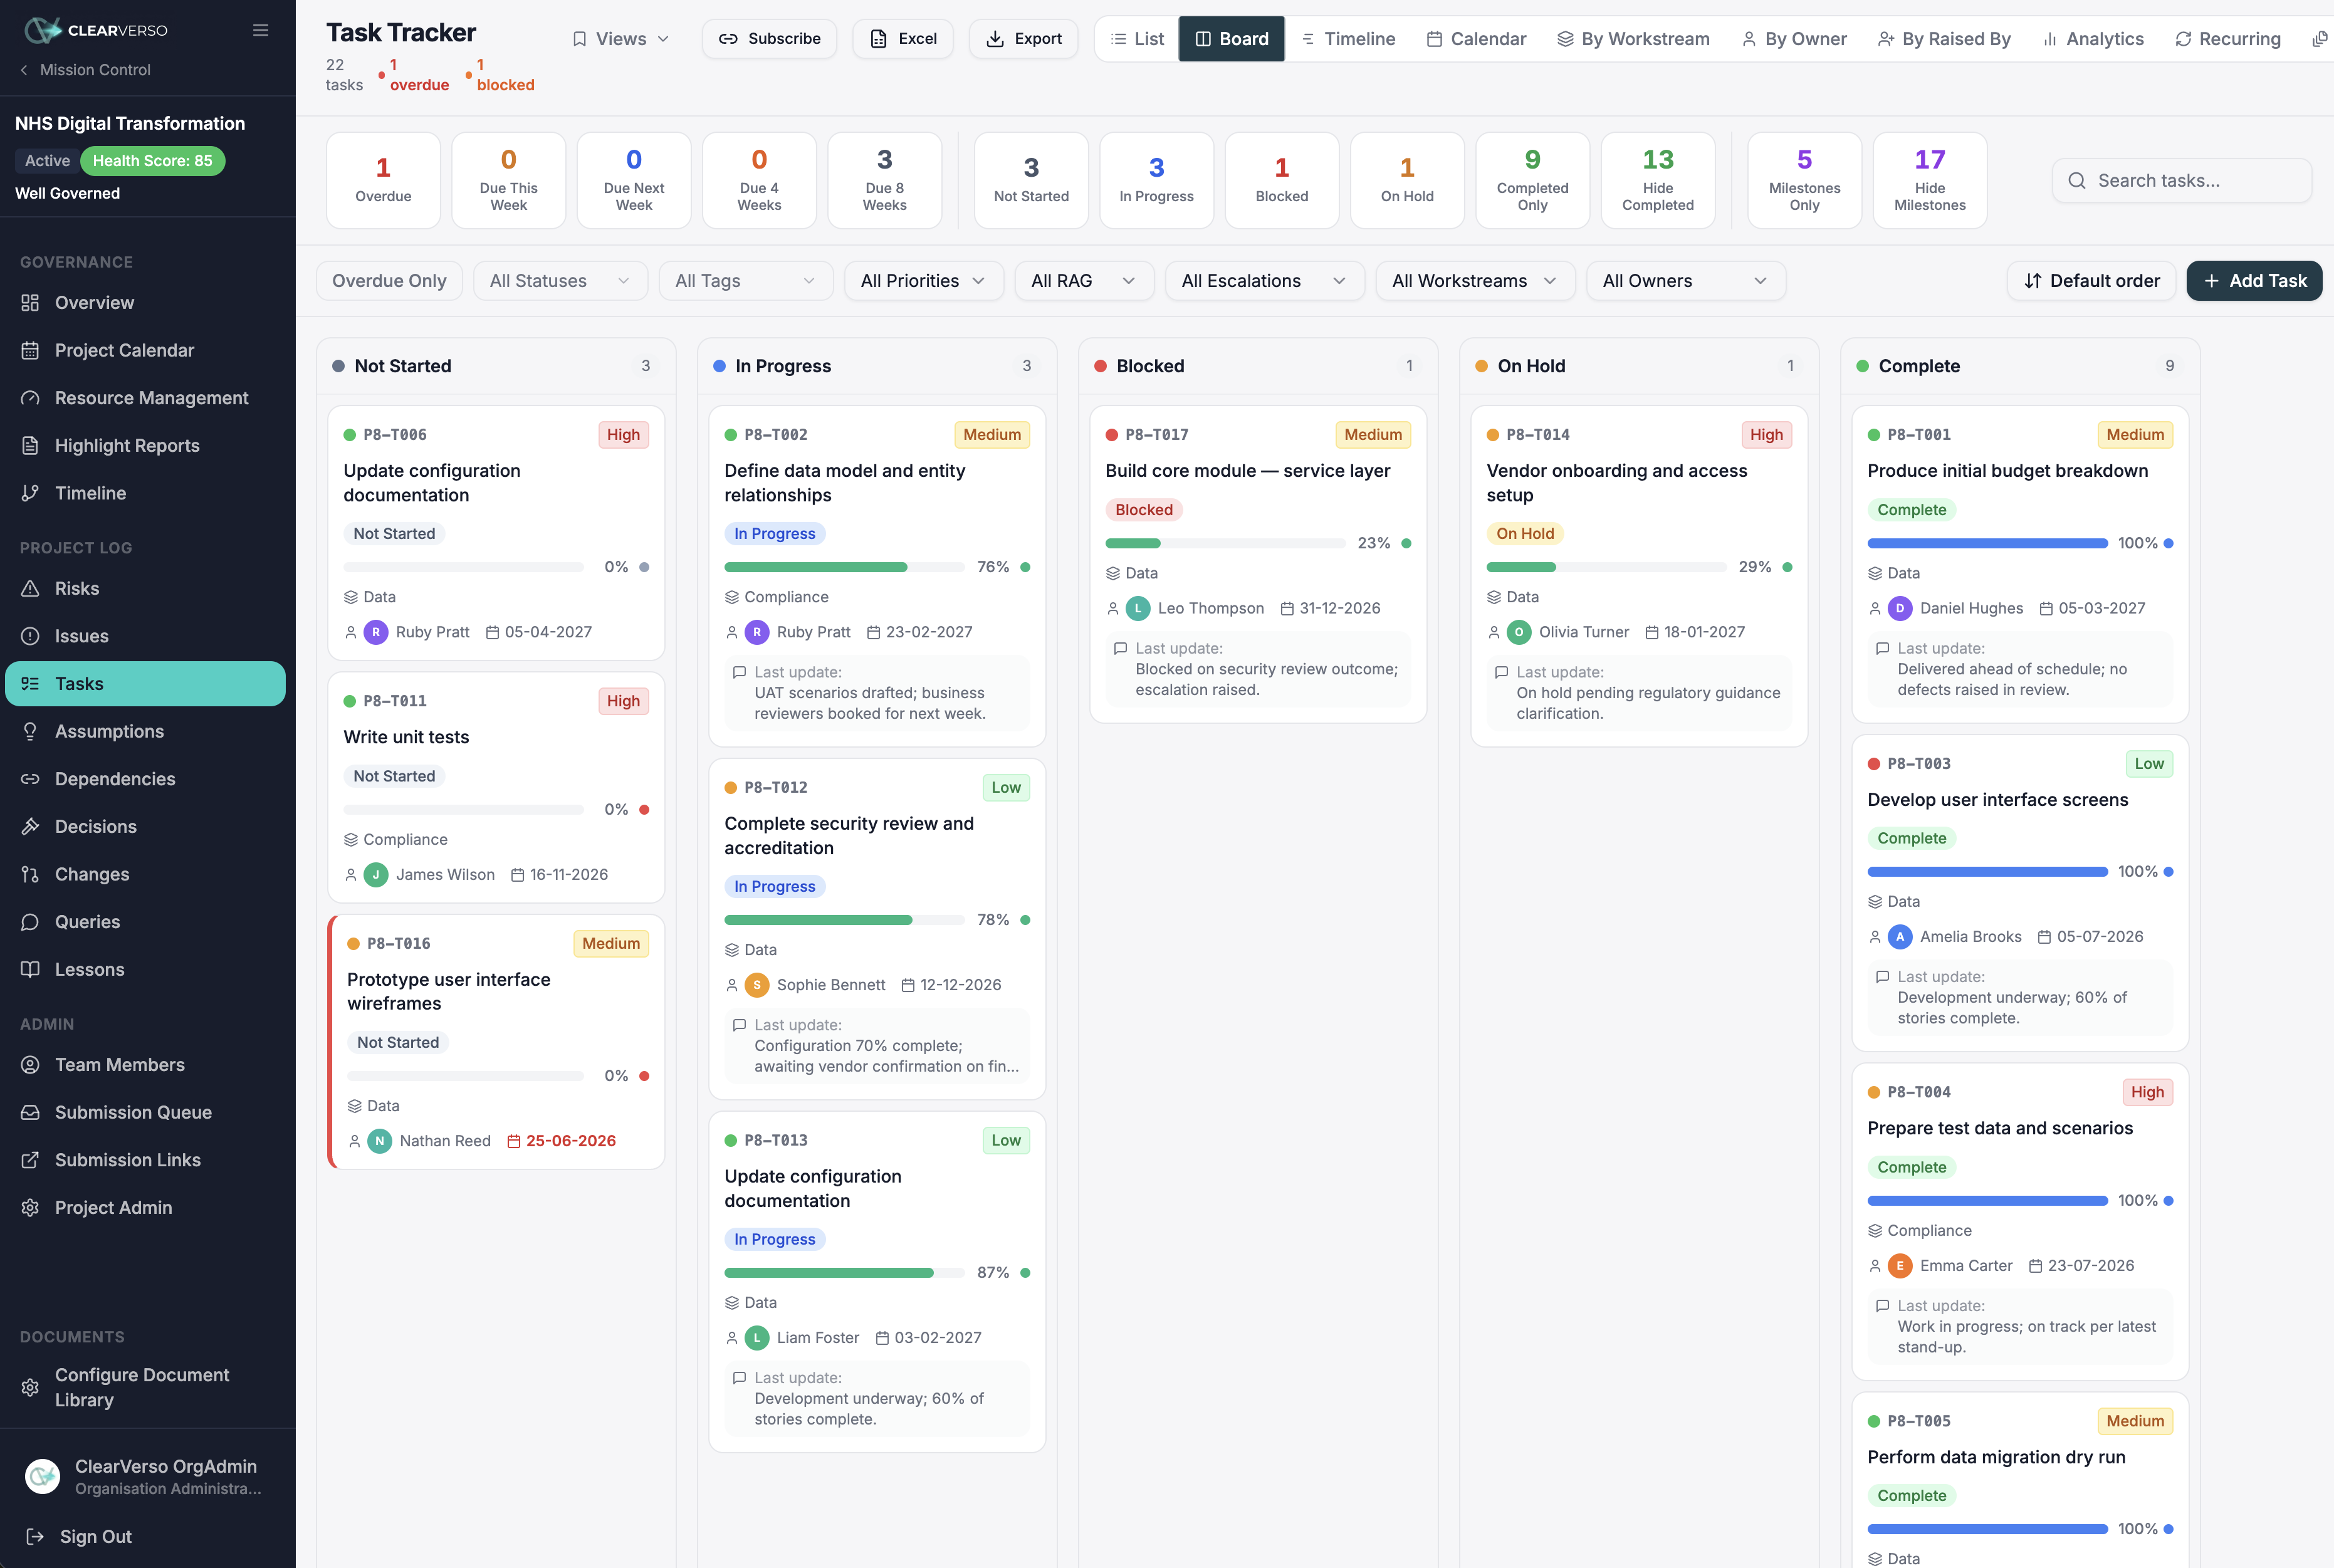The width and height of the screenshot is (2334, 1568).
Task: Click progress bar on P8-T002 card
Action: pos(844,567)
